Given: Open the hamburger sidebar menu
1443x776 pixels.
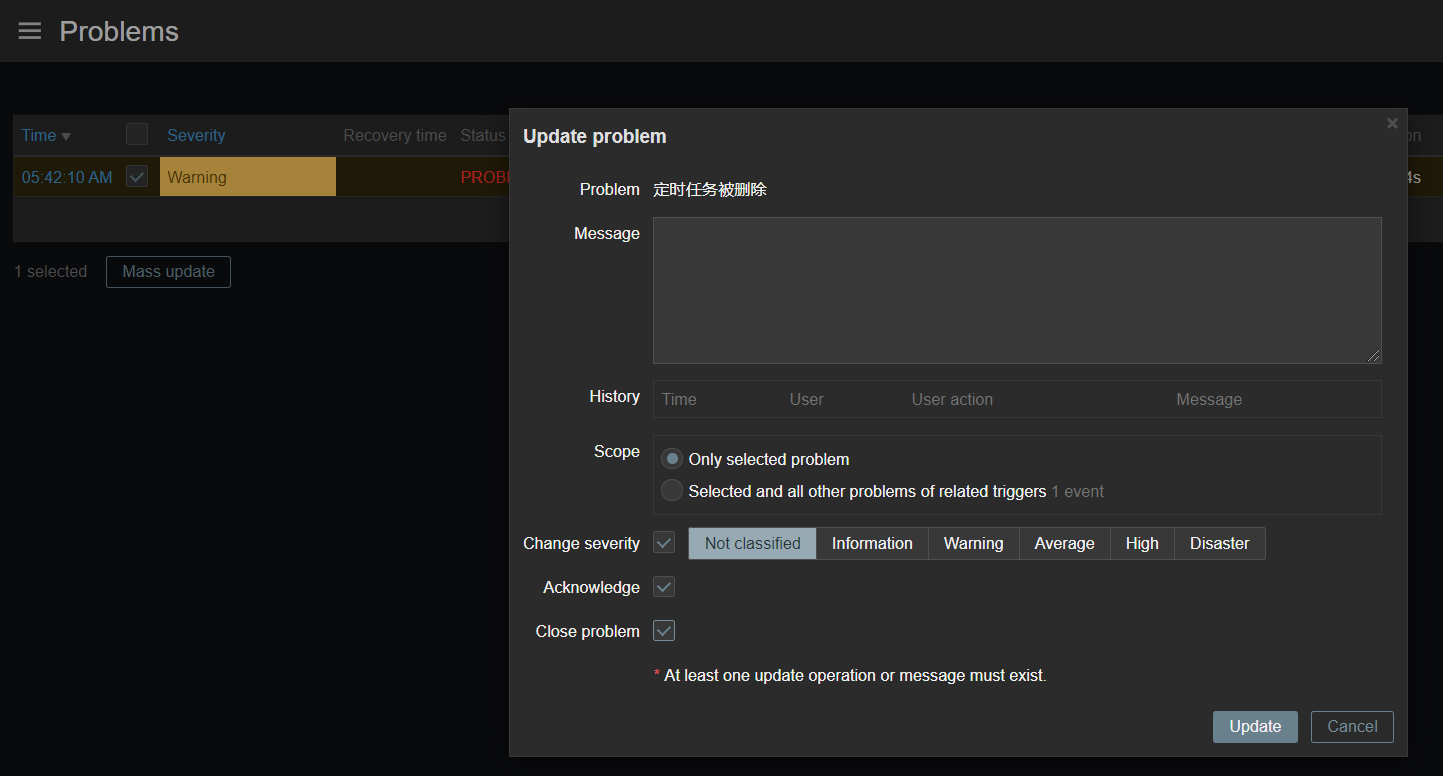Looking at the screenshot, I should (x=30, y=31).
